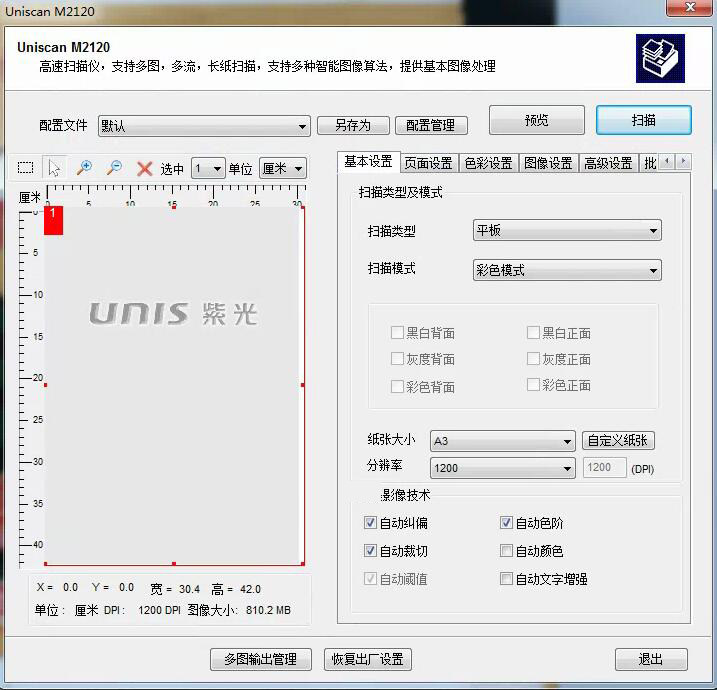This screenshot has width=717, height=690.
Task: Click the 高 = 42.0 height readout
Action: tap(236, 589)
